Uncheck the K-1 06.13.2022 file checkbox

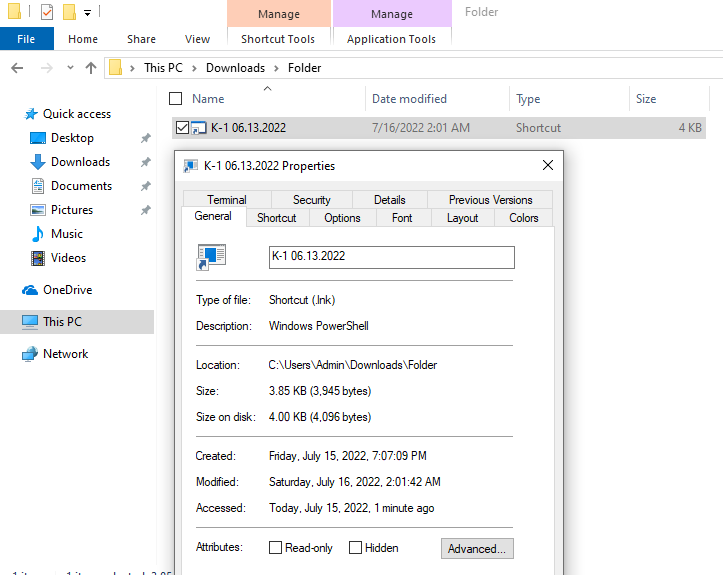[x=181, y=128]
